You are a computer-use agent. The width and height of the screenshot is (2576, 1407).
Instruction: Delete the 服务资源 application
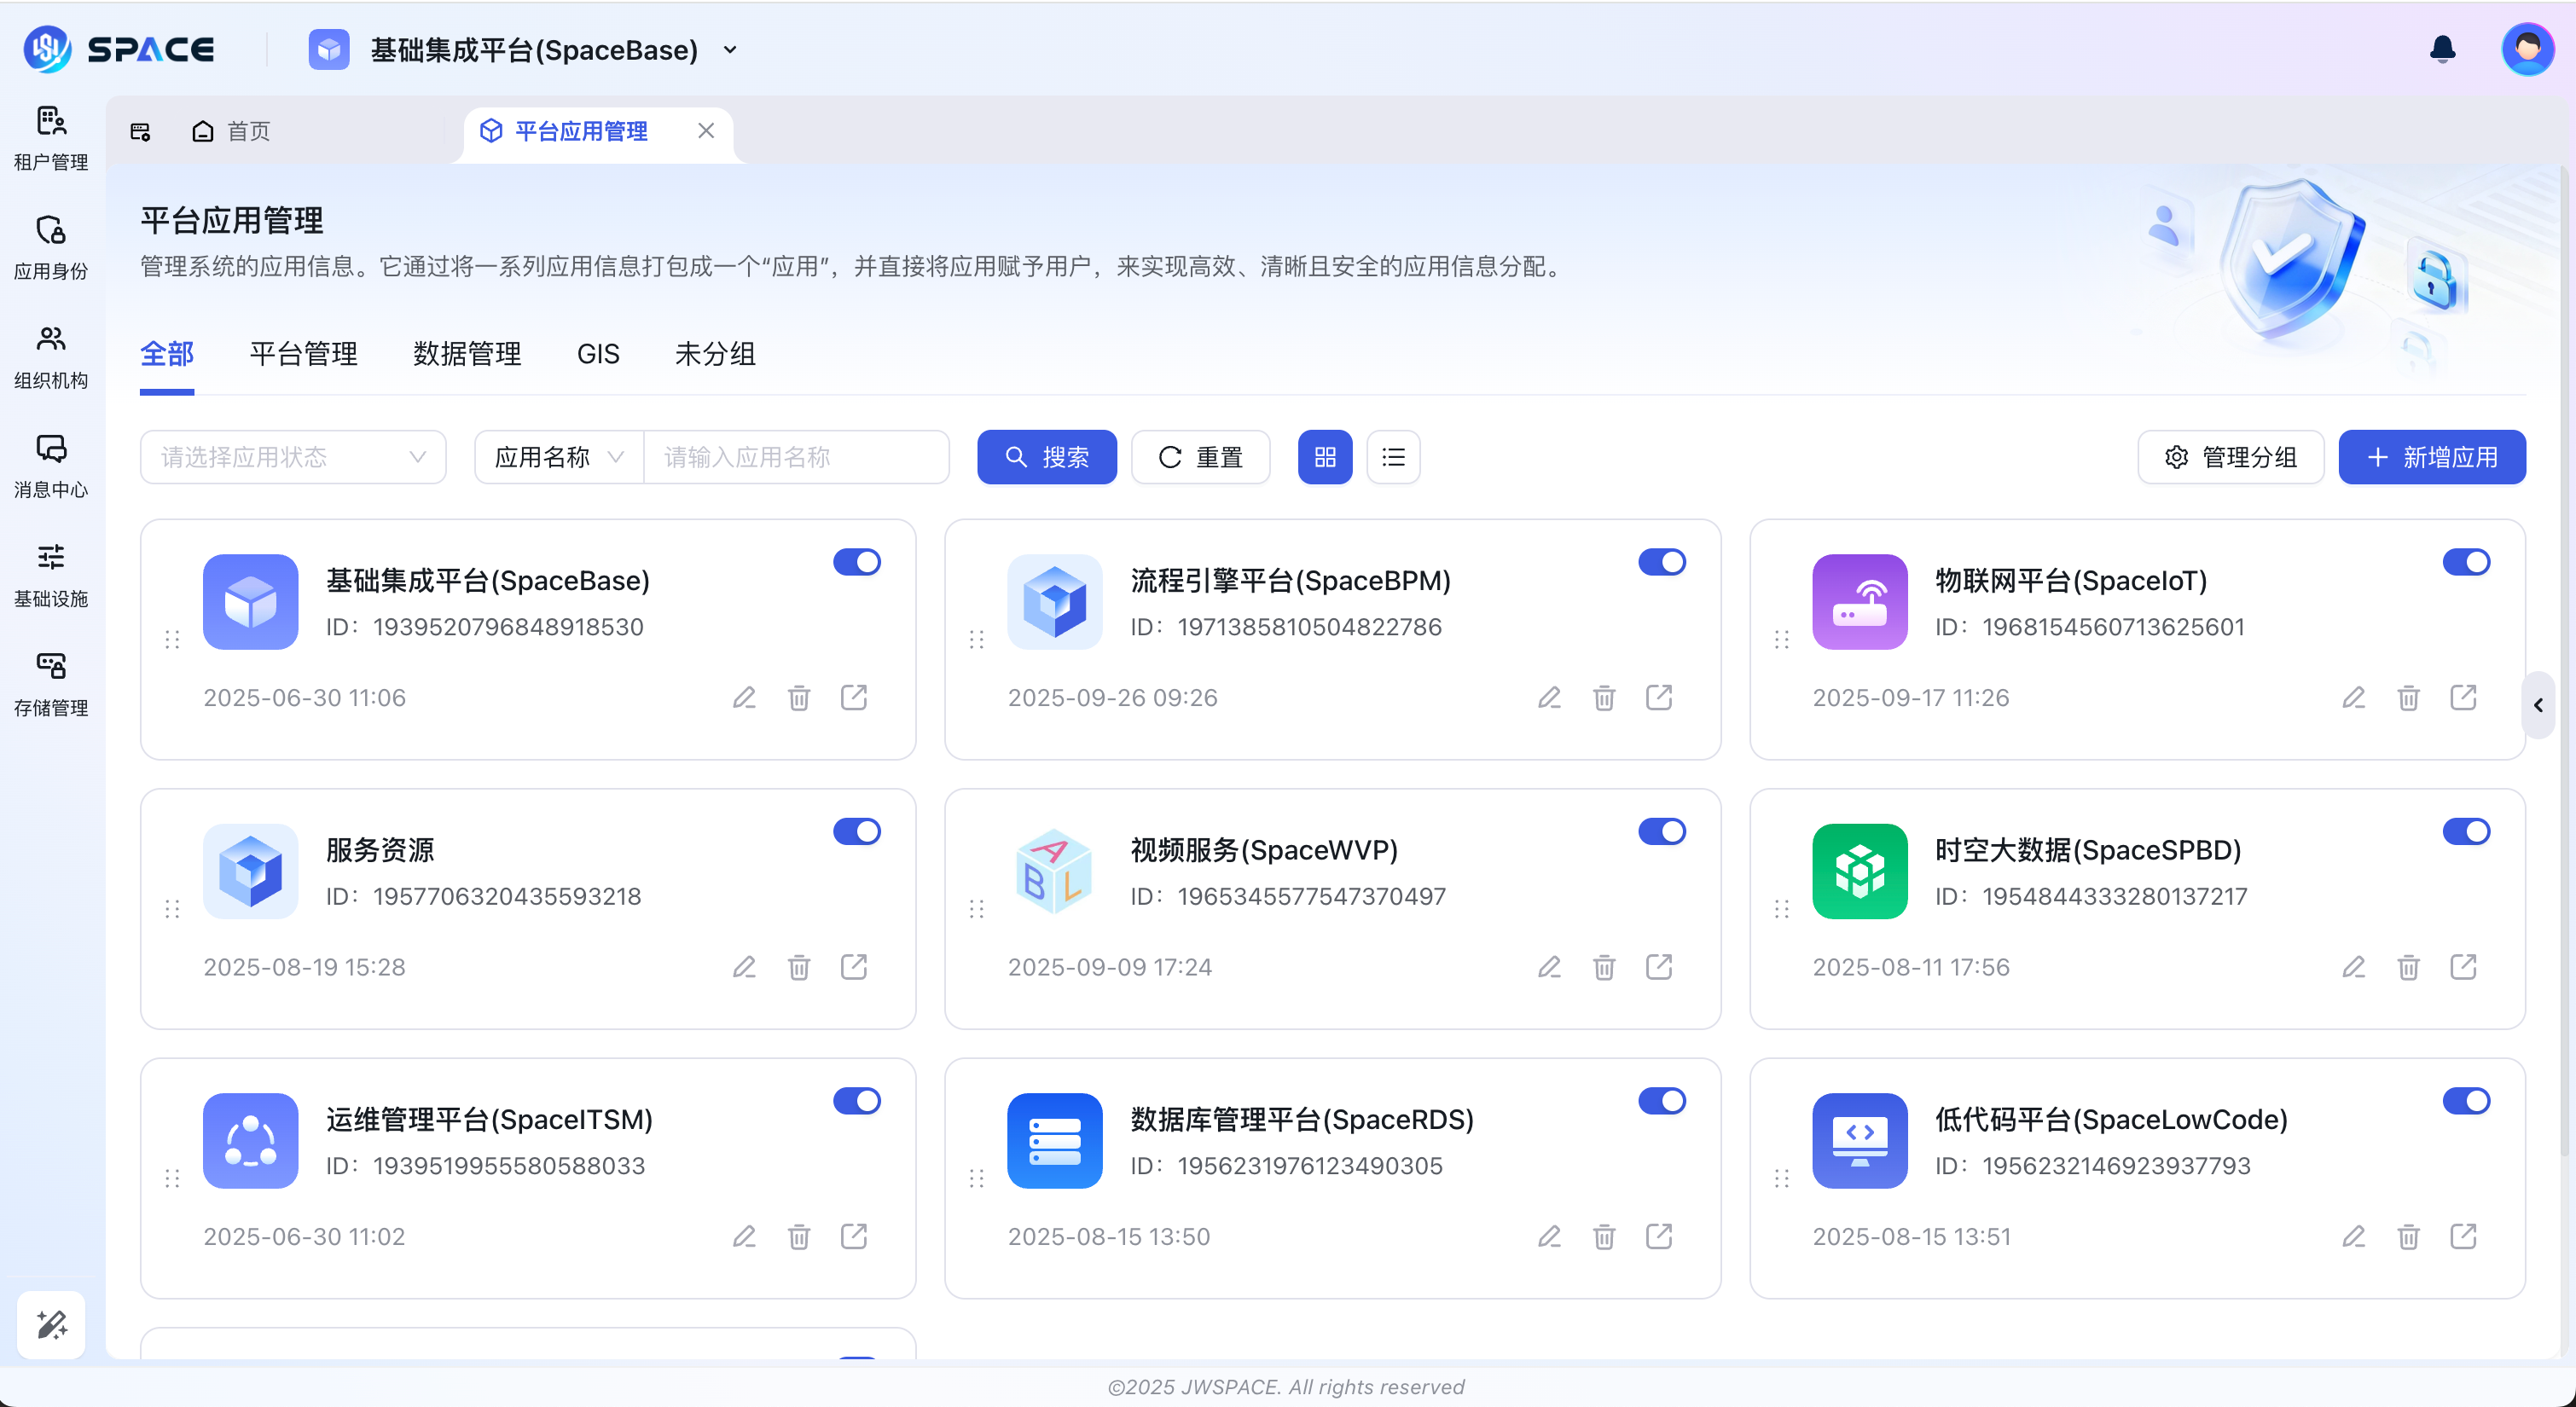(x=799, y=966)
